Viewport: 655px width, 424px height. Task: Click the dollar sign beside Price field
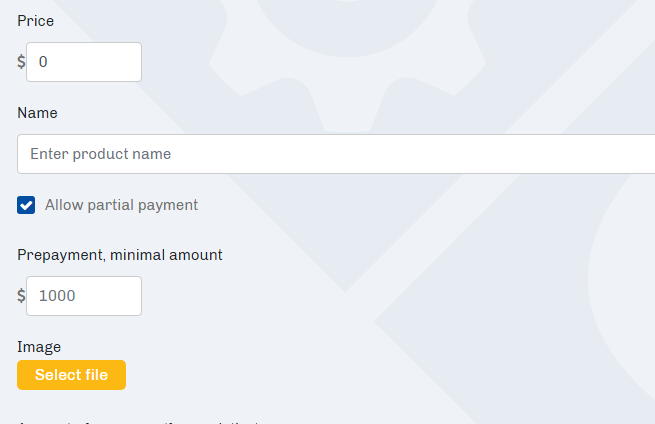[x=21, y=62]
